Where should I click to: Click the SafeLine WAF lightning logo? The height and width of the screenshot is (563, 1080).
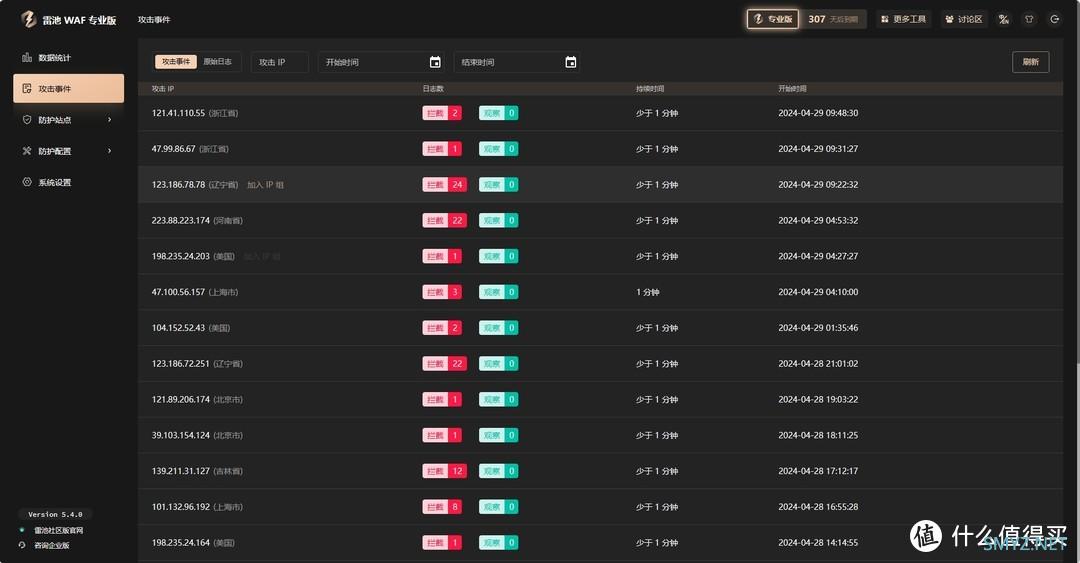coord(28,19)
